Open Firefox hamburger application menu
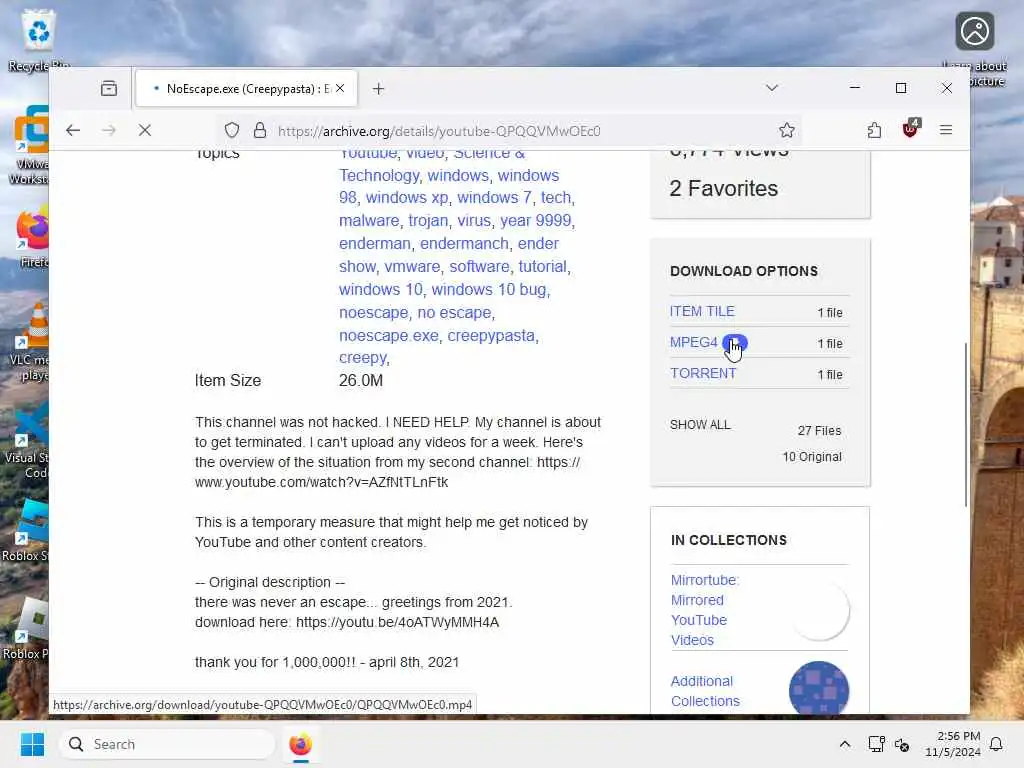Screen dimensions: 1024x768 [946, 130]
